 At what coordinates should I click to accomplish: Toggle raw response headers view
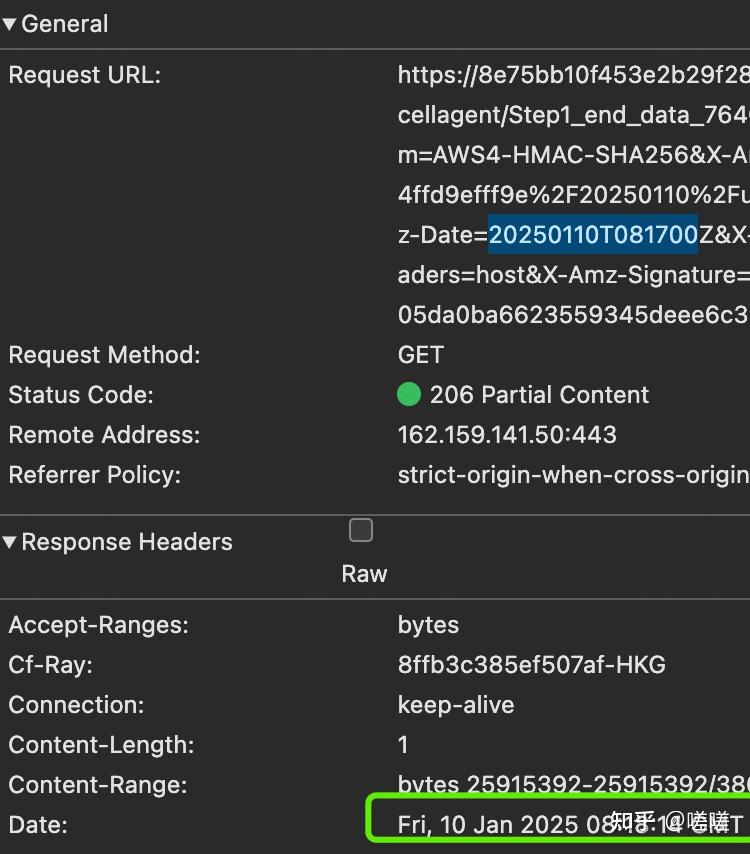[x=360, y=530]
